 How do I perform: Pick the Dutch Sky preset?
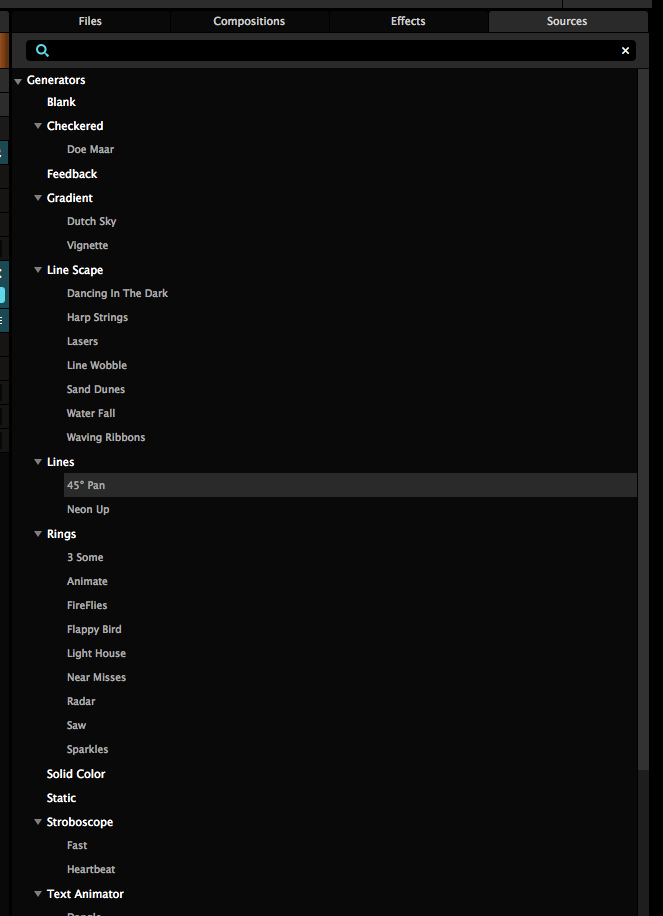(92, 221)
